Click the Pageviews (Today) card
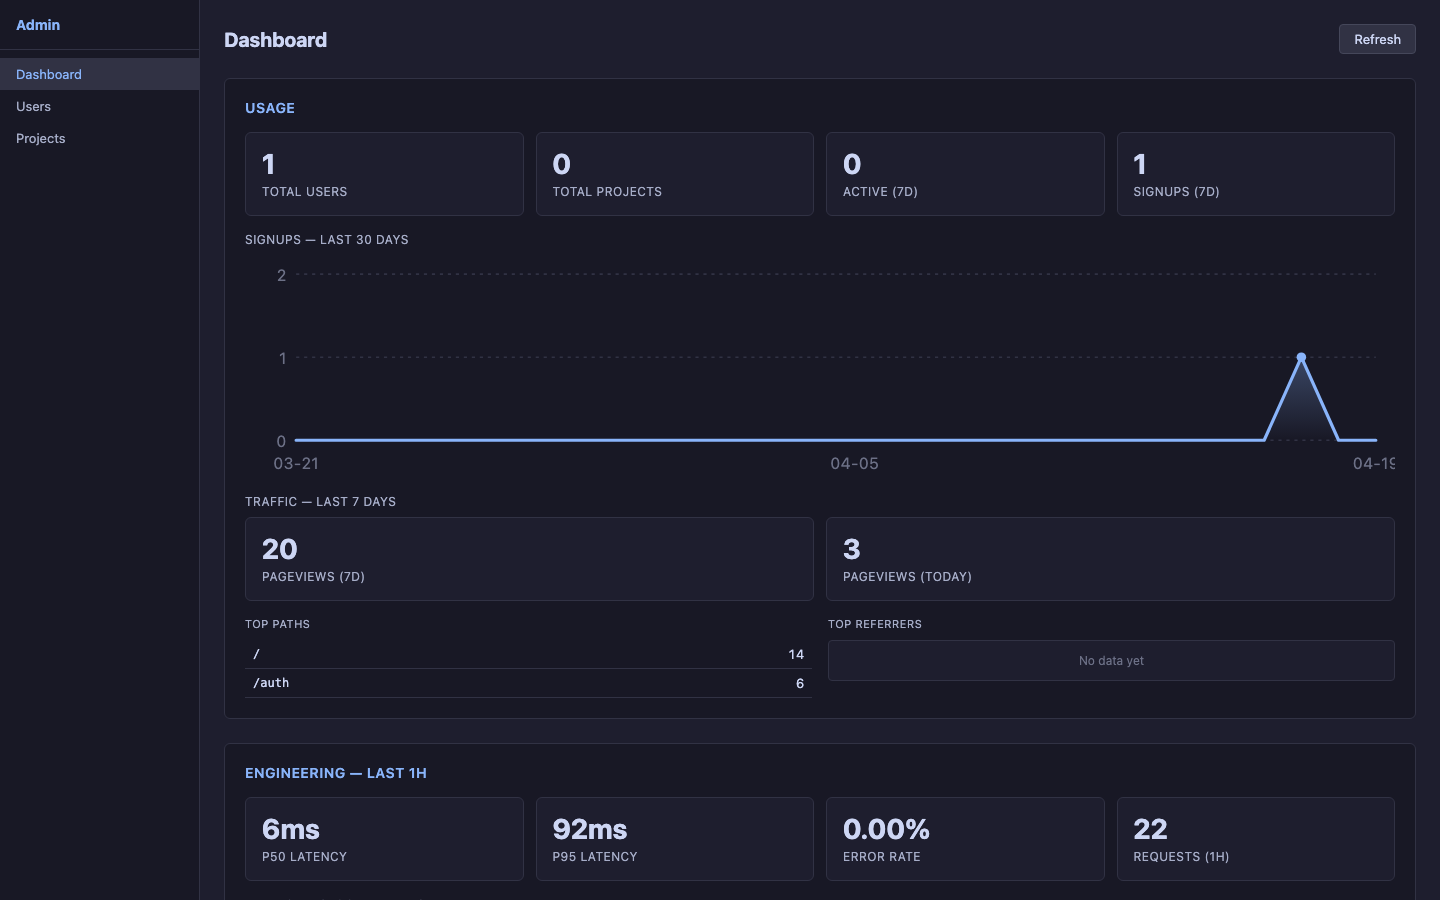The height and width of the screenshot is (900, 1440). pyautogui.click(x=1110, y=559)
